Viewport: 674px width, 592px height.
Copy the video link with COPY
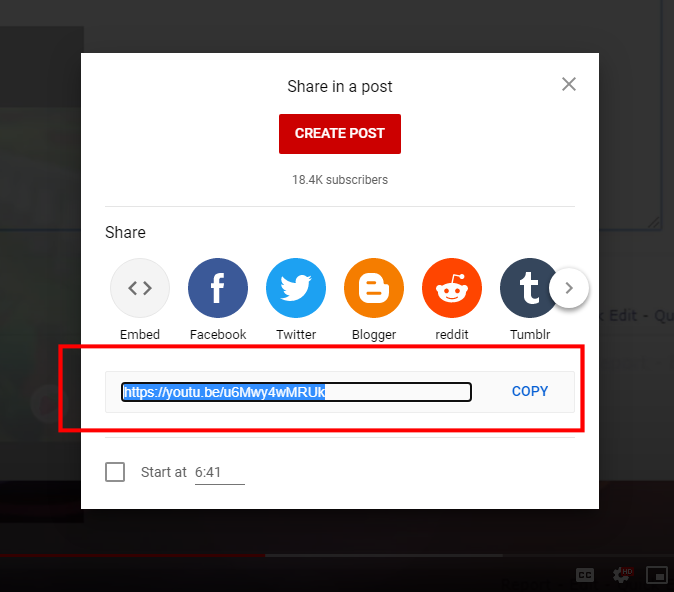[x=530, y=391]
